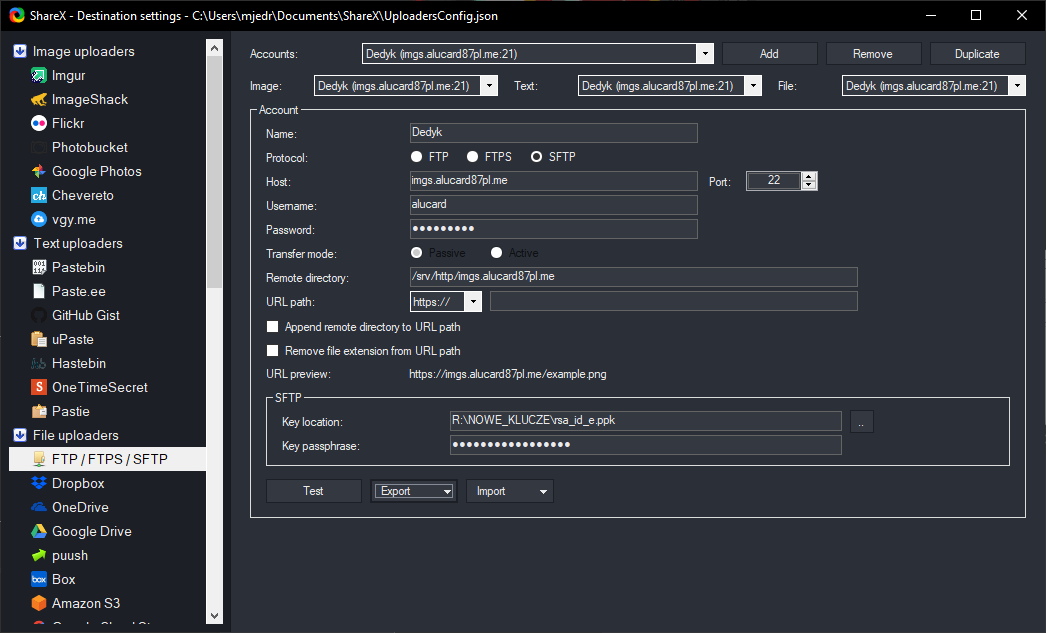
Task: Open Google Photos uploader icon
Action: (x=39, y=171)
